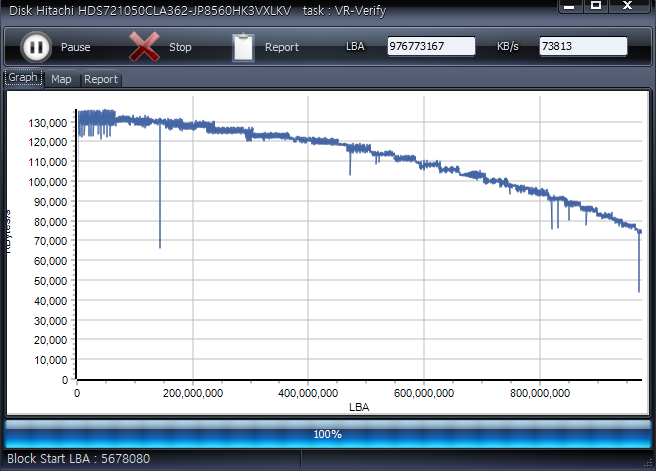The image size is (656, 471).
Task: Click the LBA axis title below graph
Action: tap(359, 407)
